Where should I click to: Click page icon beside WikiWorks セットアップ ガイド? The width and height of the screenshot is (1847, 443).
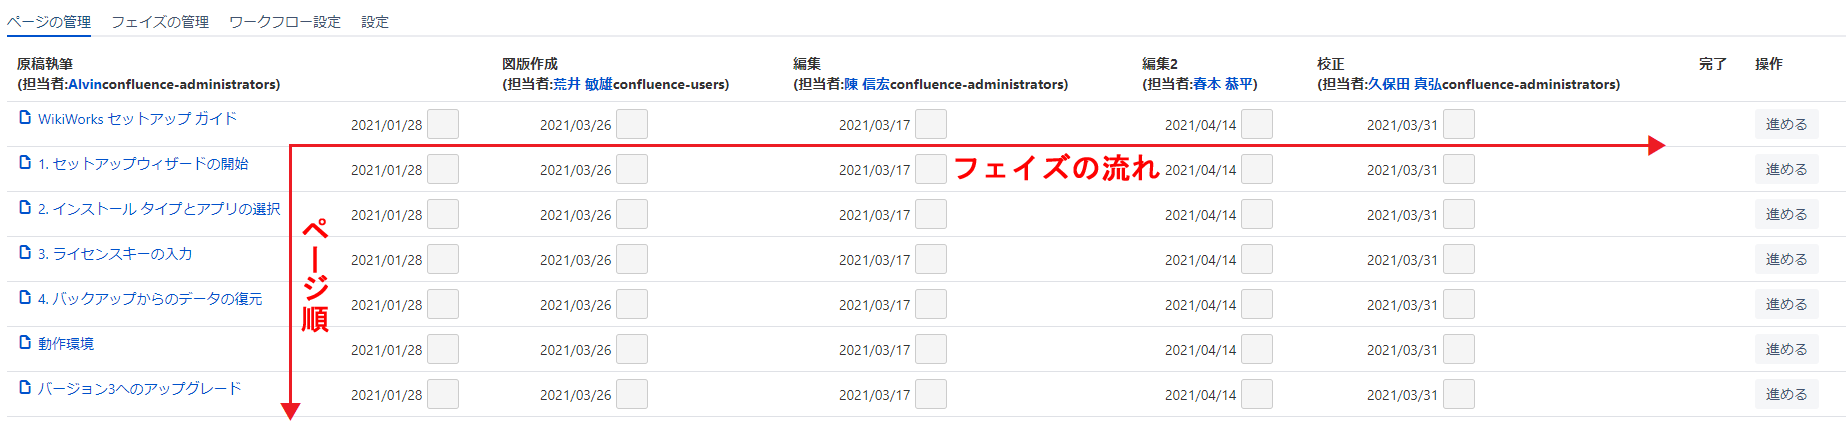click(x=25, y=118)
